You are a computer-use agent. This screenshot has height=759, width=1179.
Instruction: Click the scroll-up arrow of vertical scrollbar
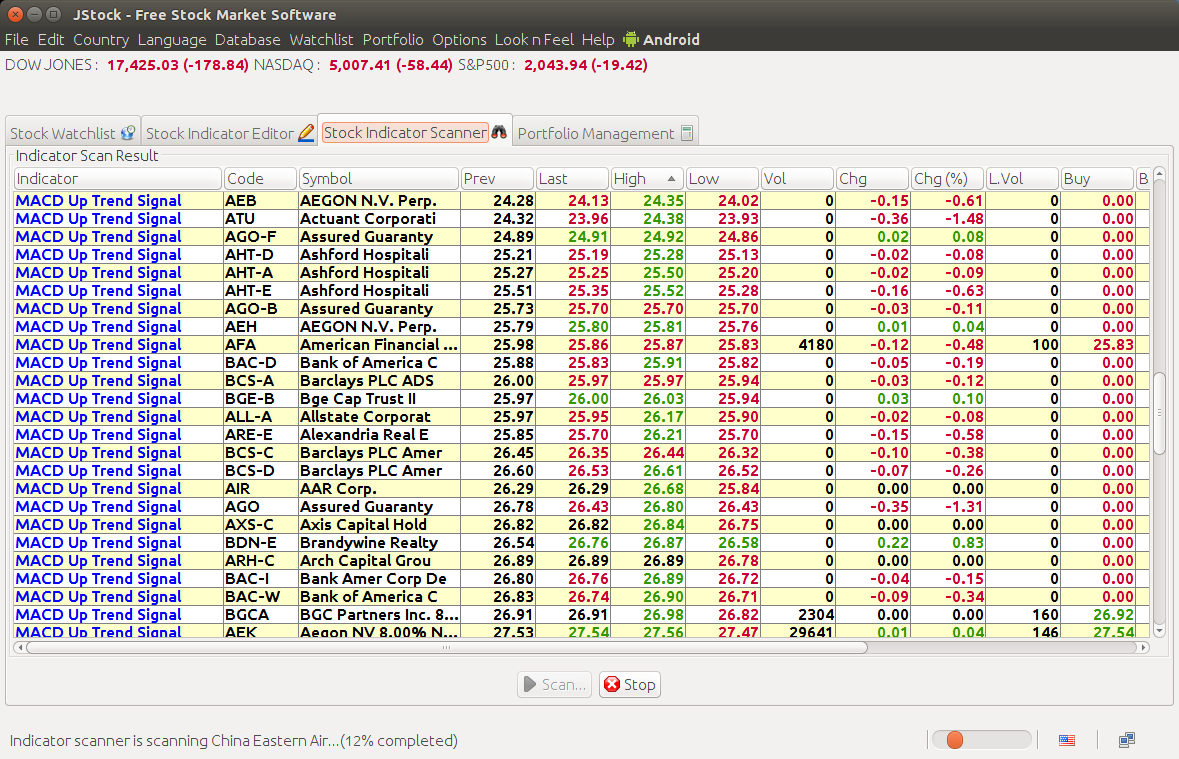(1159, 175)
